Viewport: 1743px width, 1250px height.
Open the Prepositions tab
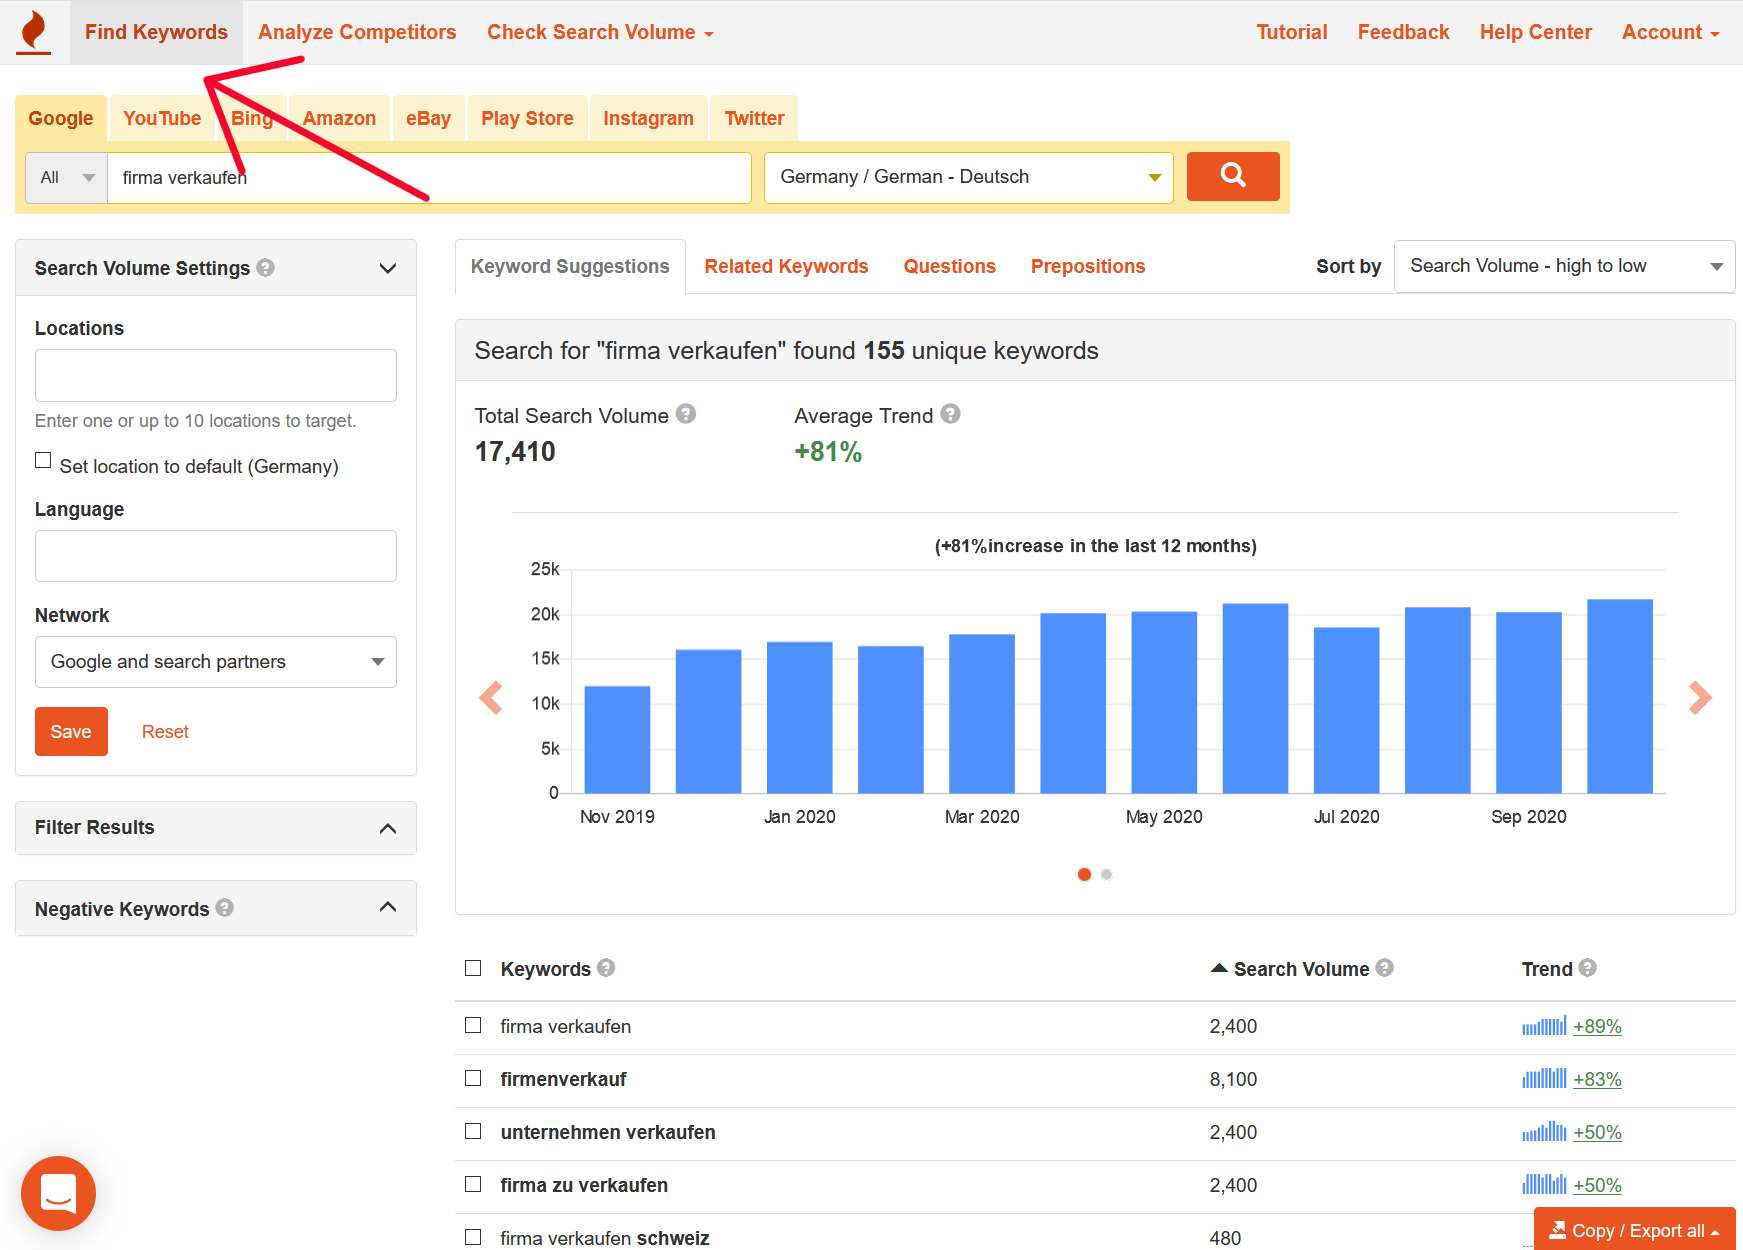click(x=1087, y=266)
